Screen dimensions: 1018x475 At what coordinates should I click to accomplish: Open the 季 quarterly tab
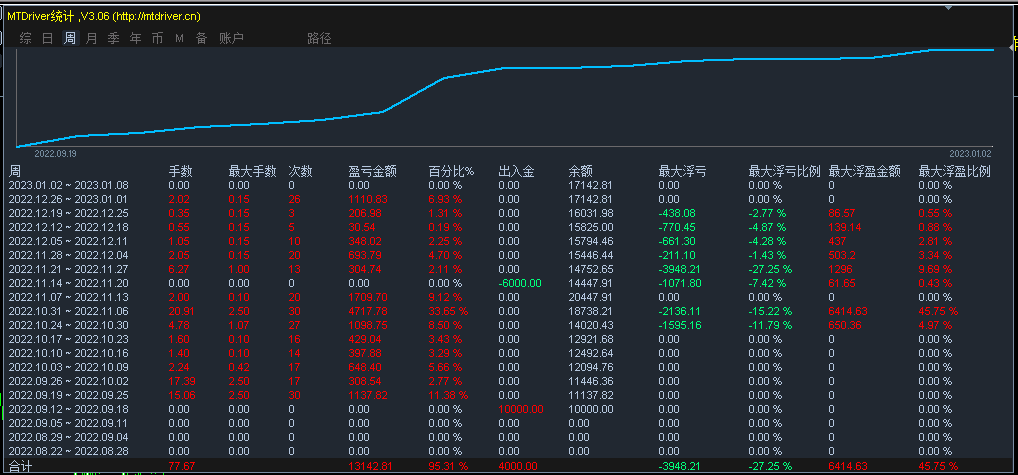pos(114,38)
